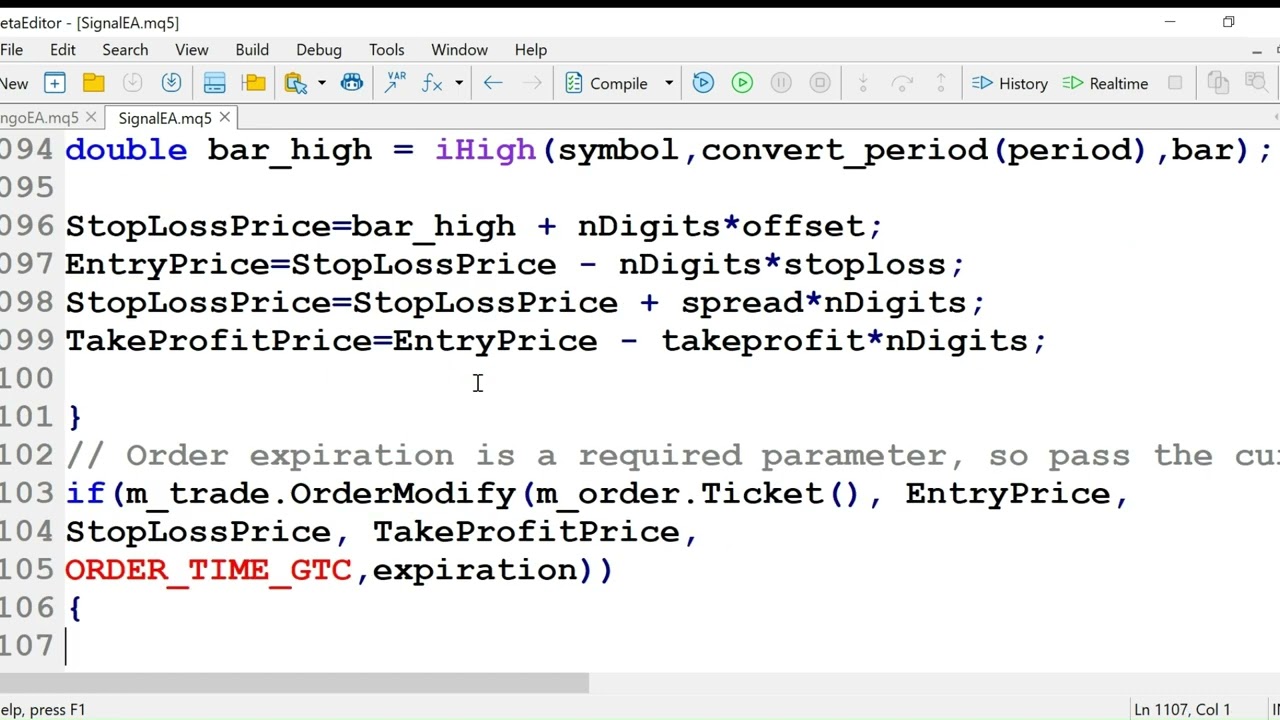Click the closing brace on line 101
This screenshot has height=720, width=1280.
[x=74, y=417]
